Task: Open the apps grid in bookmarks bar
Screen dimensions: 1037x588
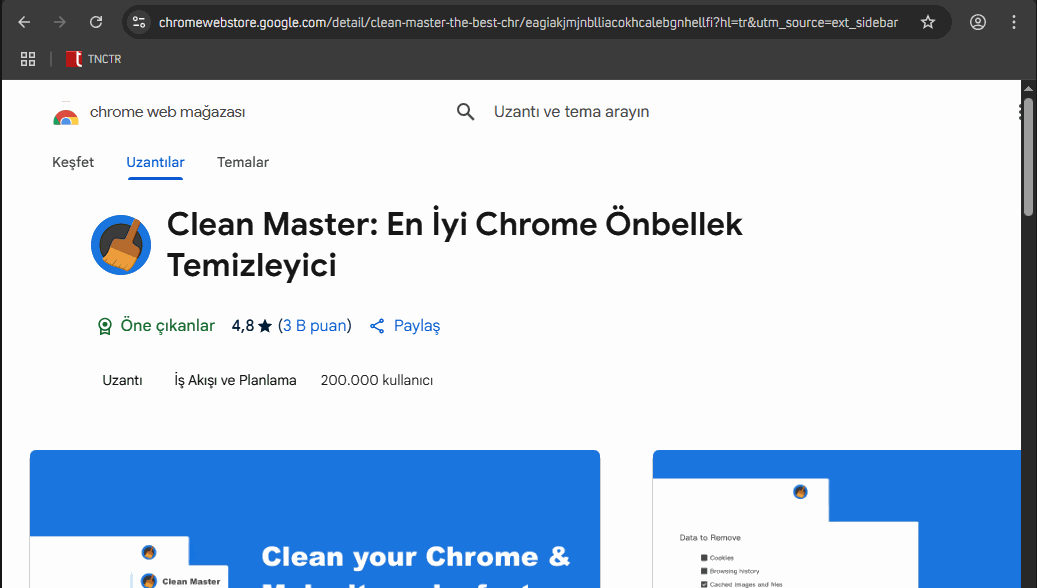Action: pos(28,59)
